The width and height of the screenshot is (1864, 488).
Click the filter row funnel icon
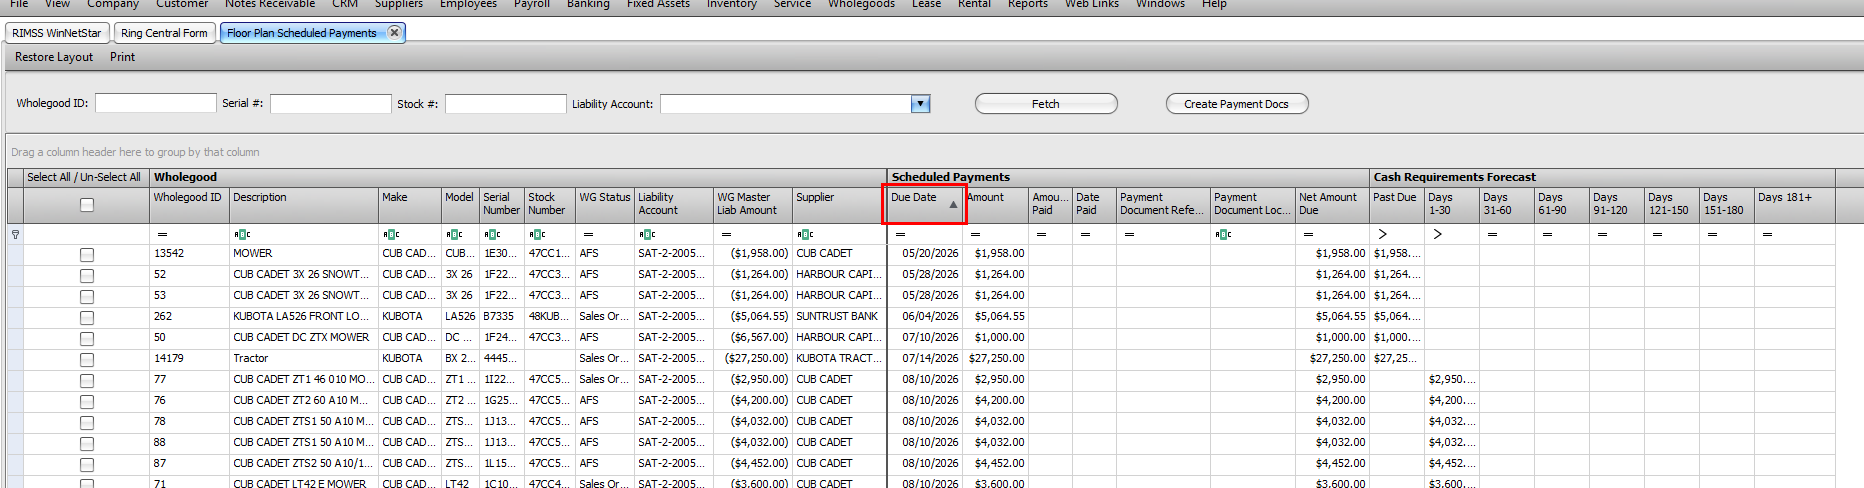point(15,234)
